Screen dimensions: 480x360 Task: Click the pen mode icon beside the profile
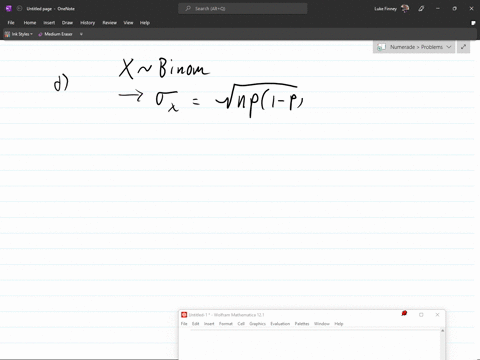point(421,9)
